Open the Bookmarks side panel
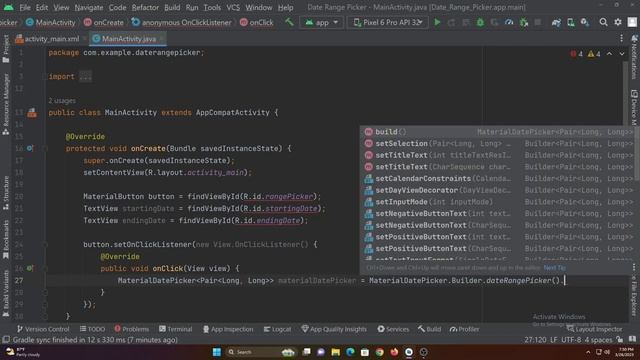The height and width of the screenshot is (360, 640). coord(6,239)
